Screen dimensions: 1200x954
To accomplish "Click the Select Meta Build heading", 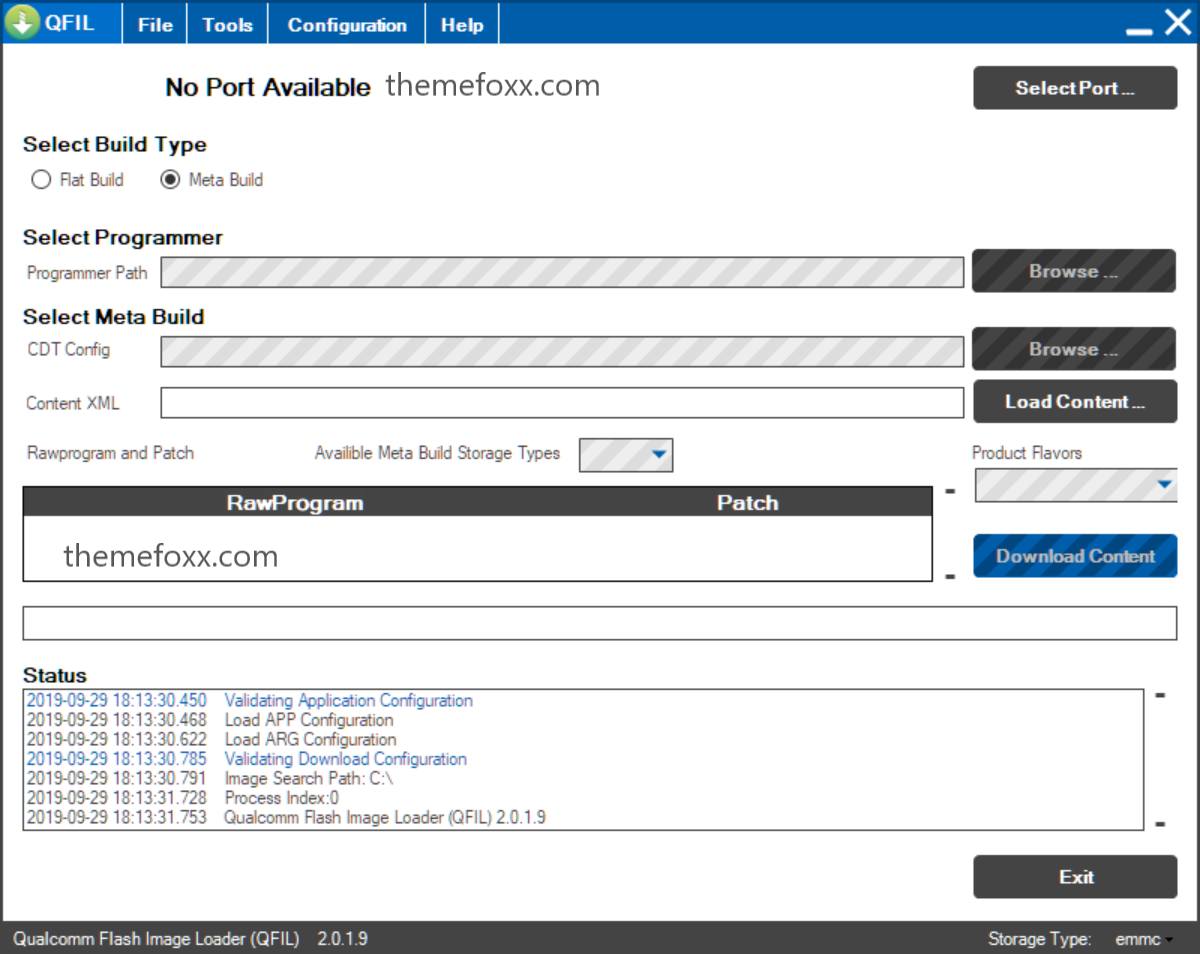I will 114,317.
